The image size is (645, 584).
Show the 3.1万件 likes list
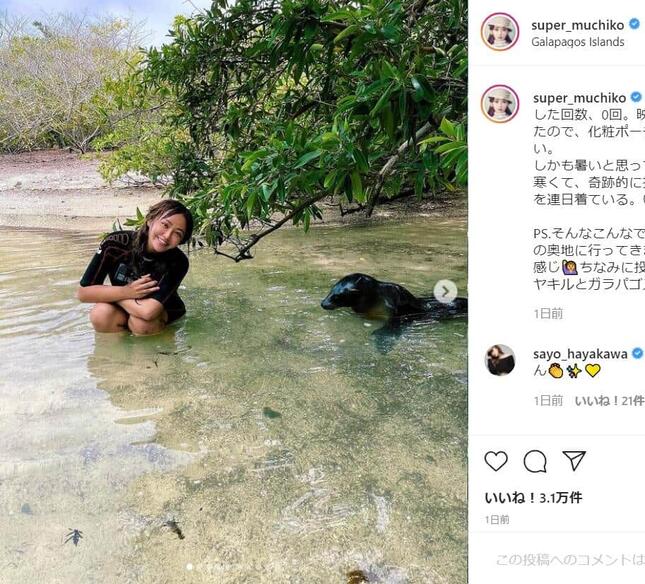pyautogui.click(x=533, y=498)
